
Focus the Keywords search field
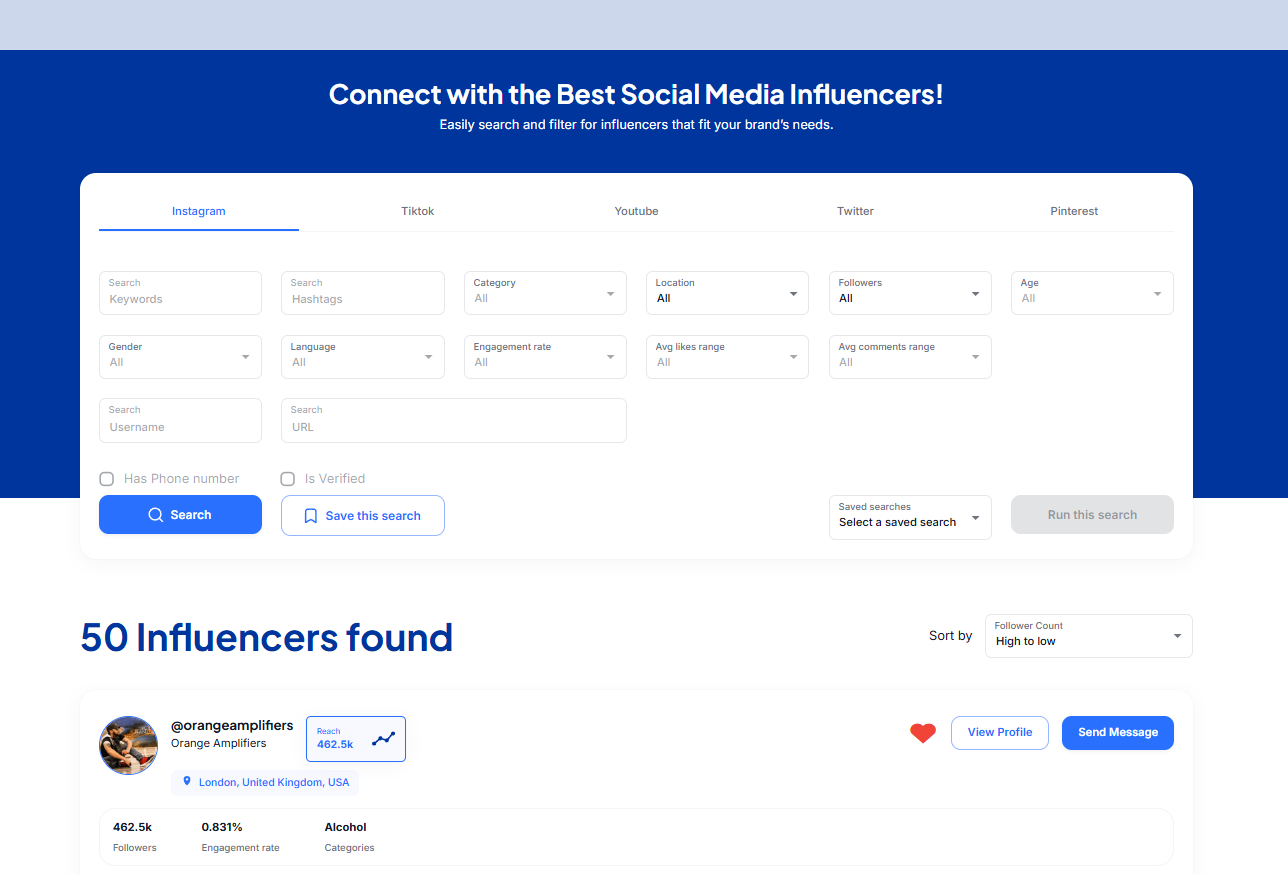click(180, 299)
